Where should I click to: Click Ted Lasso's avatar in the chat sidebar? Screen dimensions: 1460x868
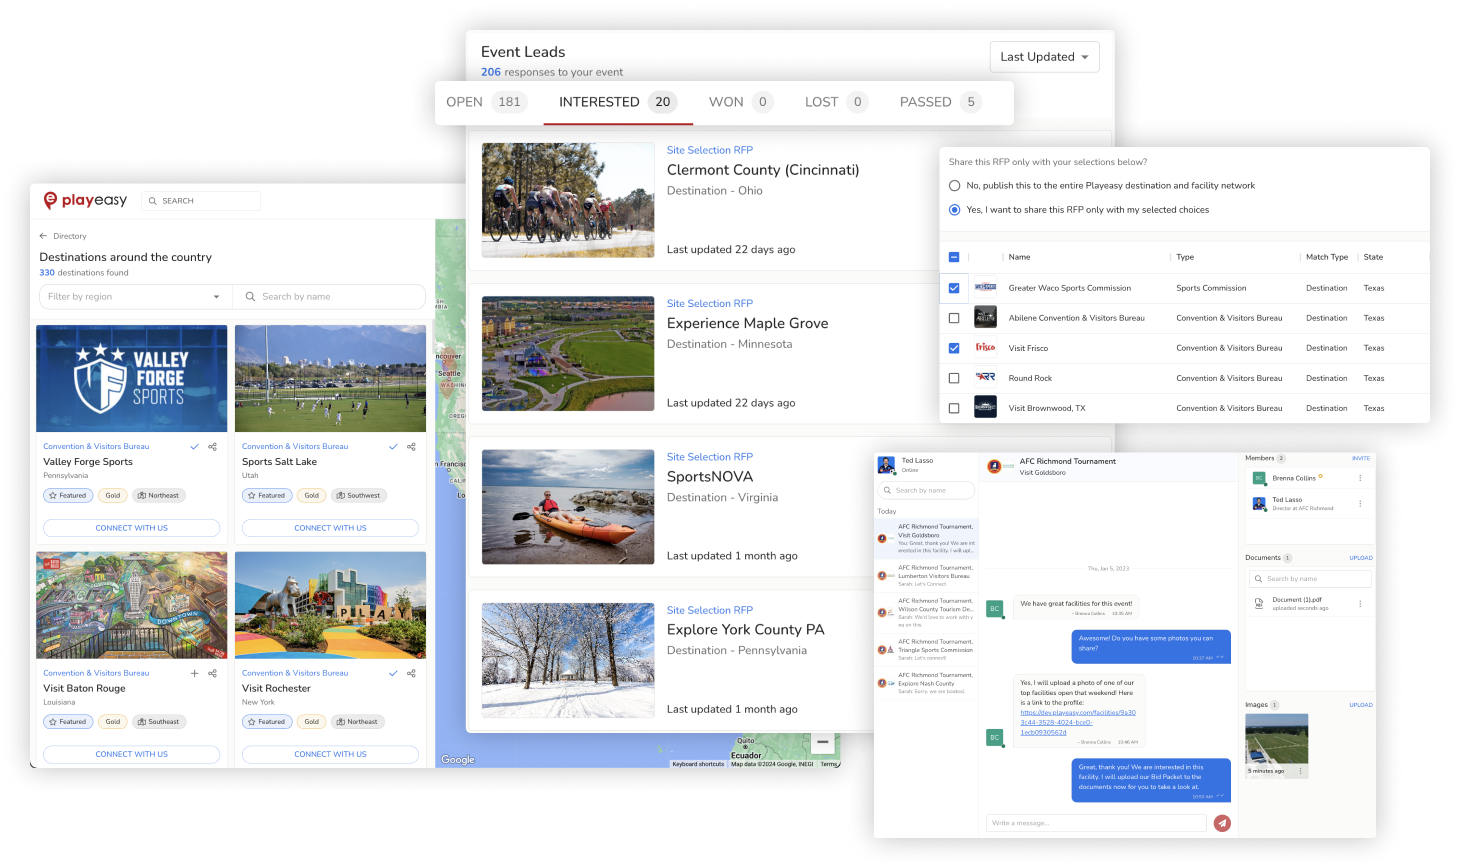click(886, 465)
